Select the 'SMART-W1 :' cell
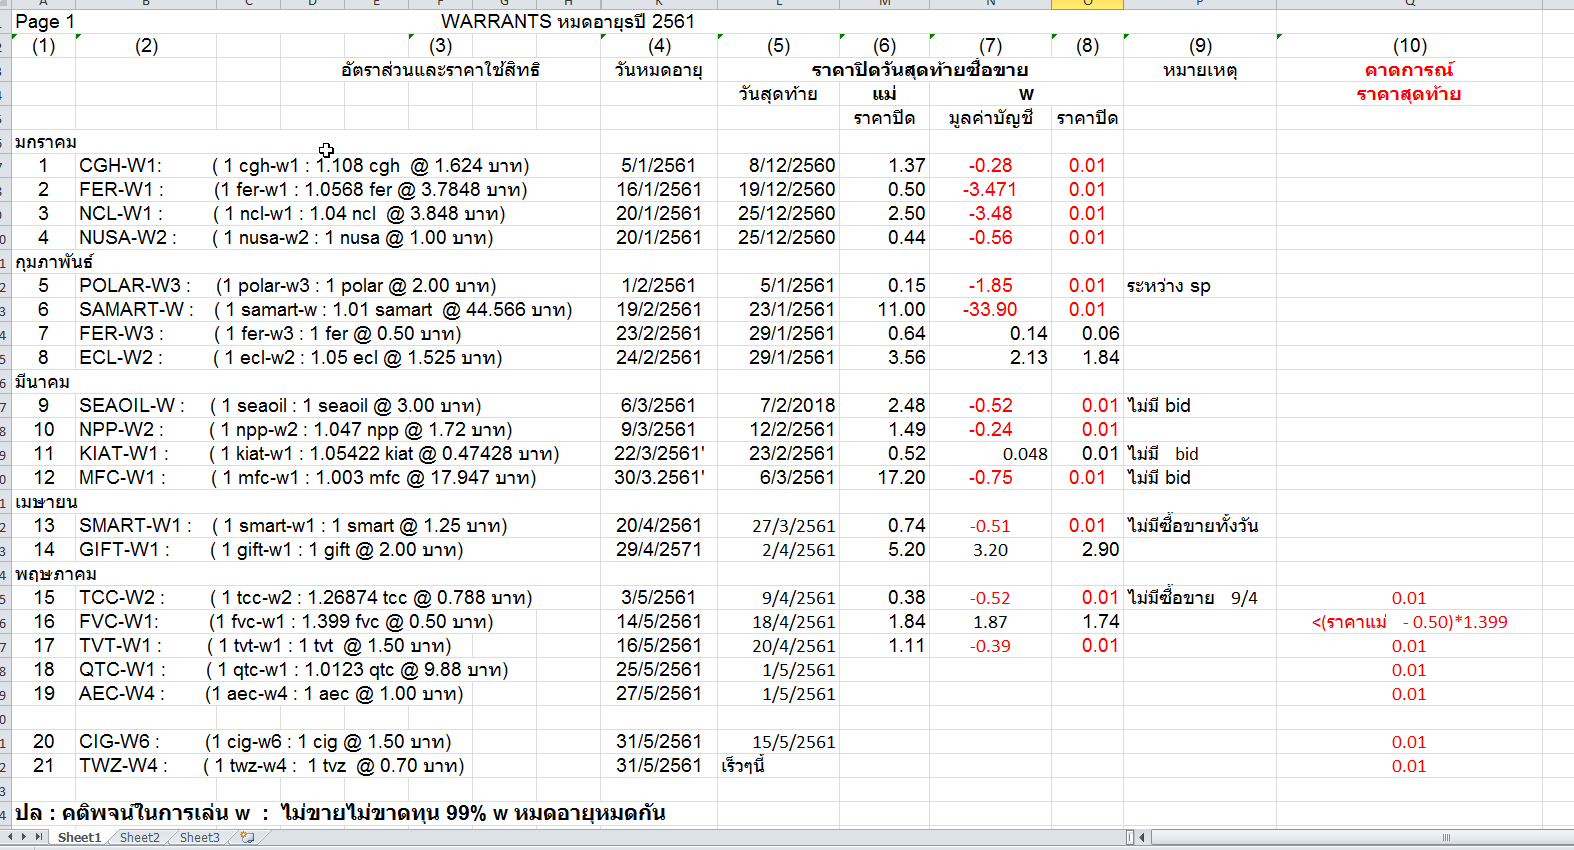 click(136, 525)
